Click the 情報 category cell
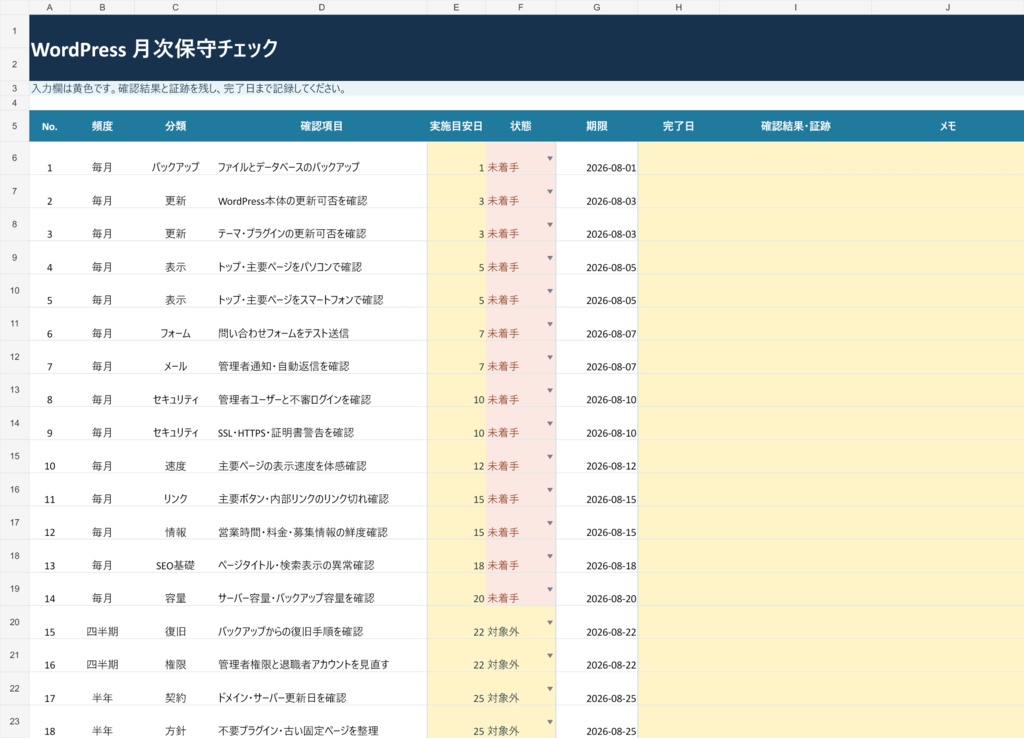1024x738 pixels. point(176,523)
